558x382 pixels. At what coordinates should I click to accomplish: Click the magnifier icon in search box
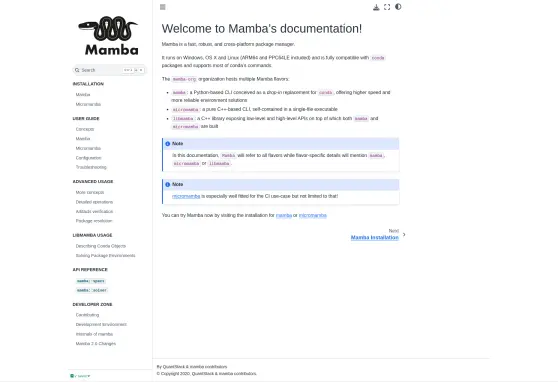(77, 70)
